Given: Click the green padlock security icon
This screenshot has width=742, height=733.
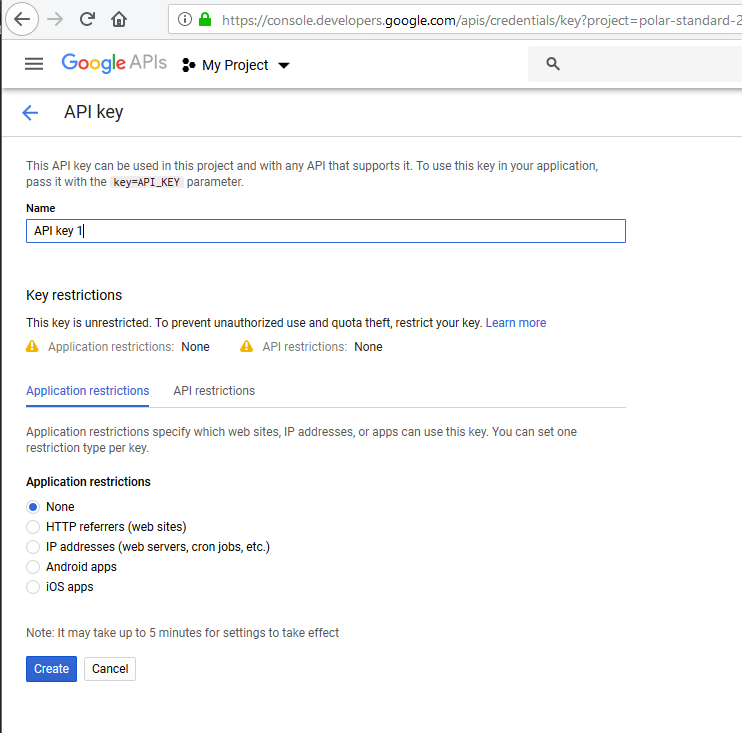Looking at the screenshot, I should click(205, 19).
